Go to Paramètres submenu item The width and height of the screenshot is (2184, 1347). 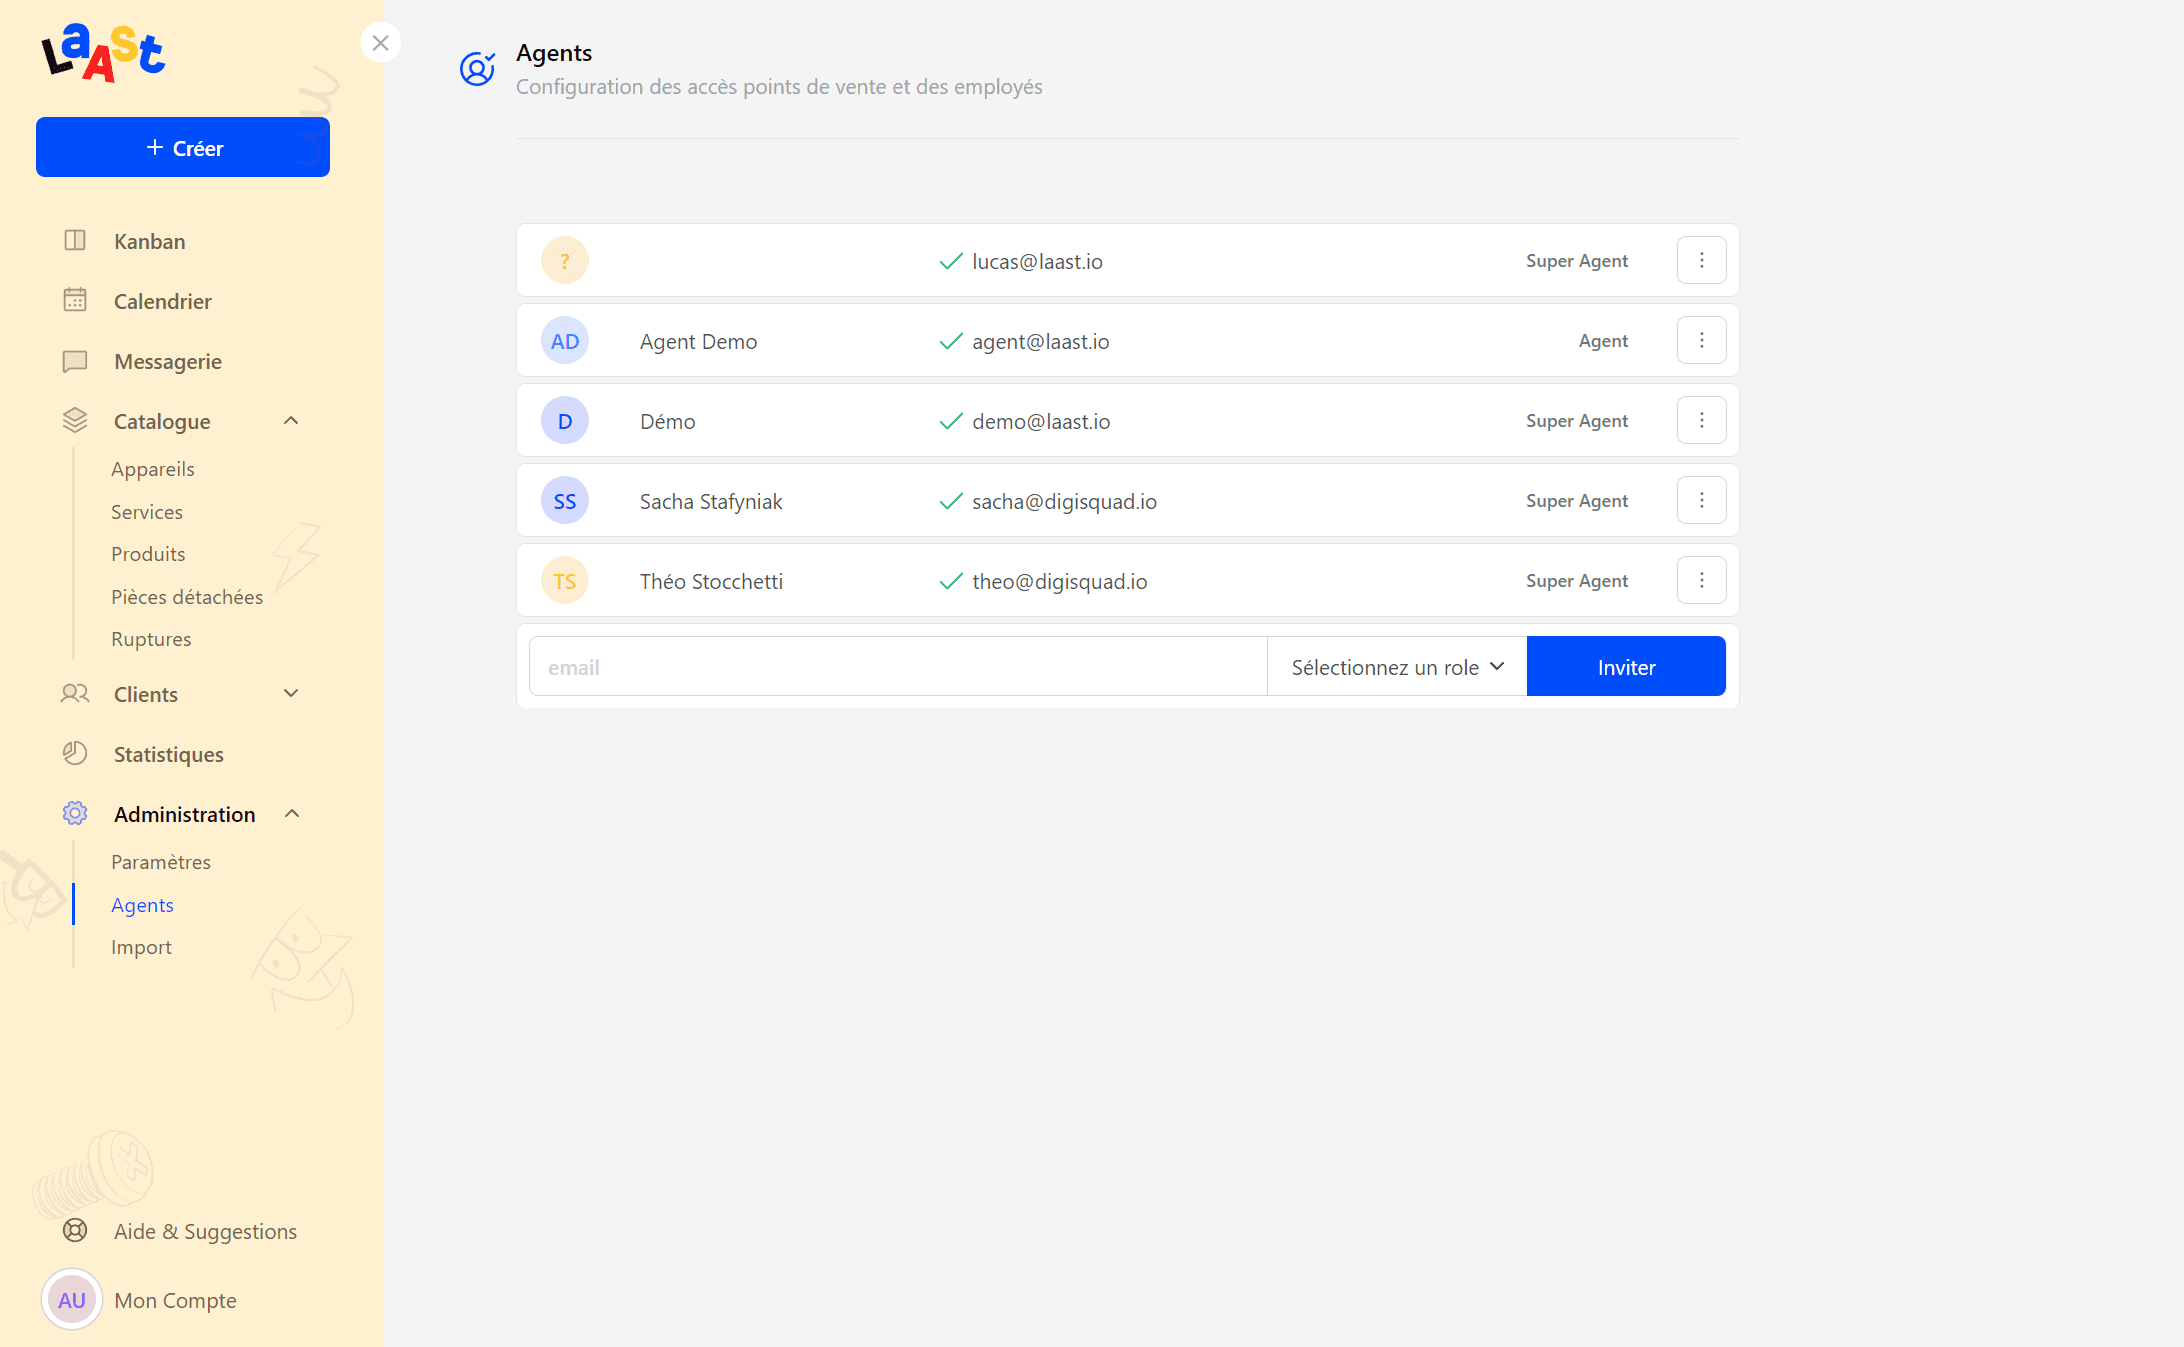(161, 862)
